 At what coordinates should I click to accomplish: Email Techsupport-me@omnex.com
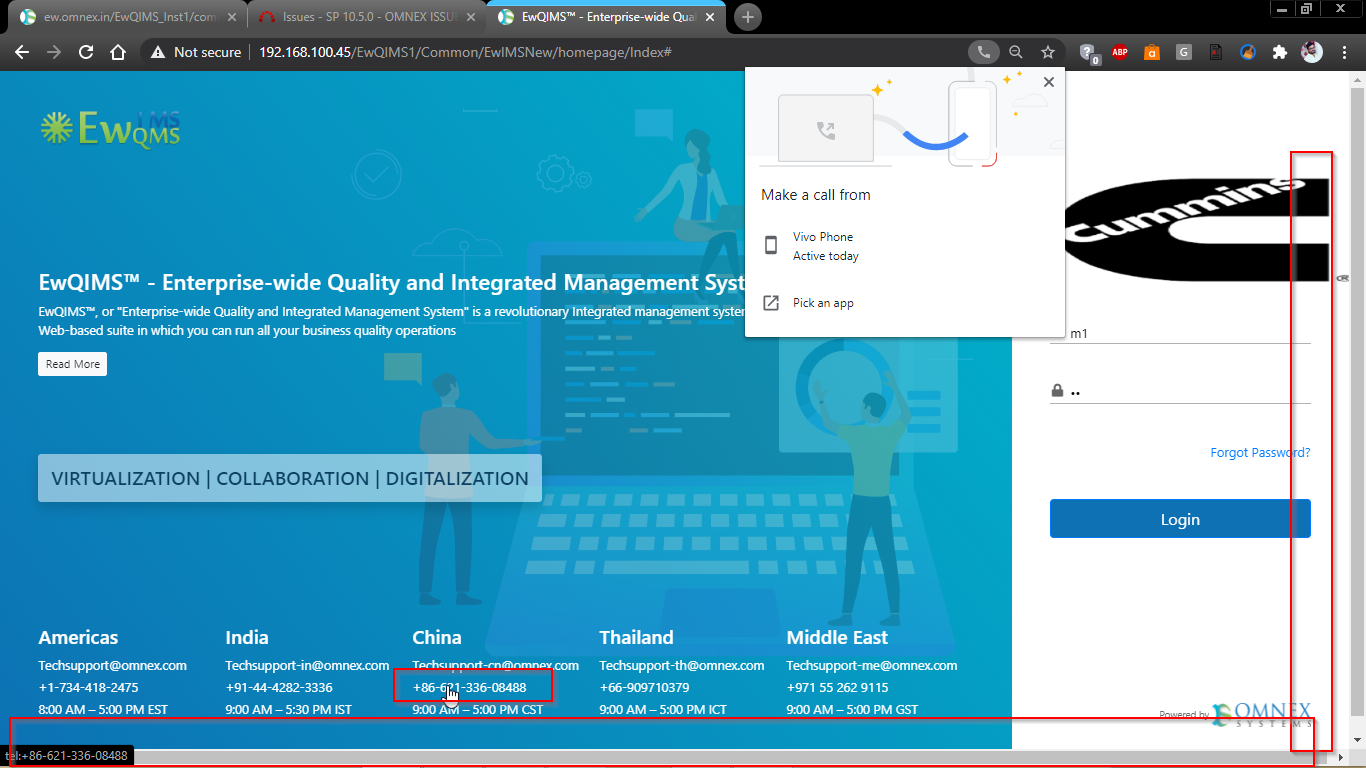pyautogui.click(x=872, y=665)
